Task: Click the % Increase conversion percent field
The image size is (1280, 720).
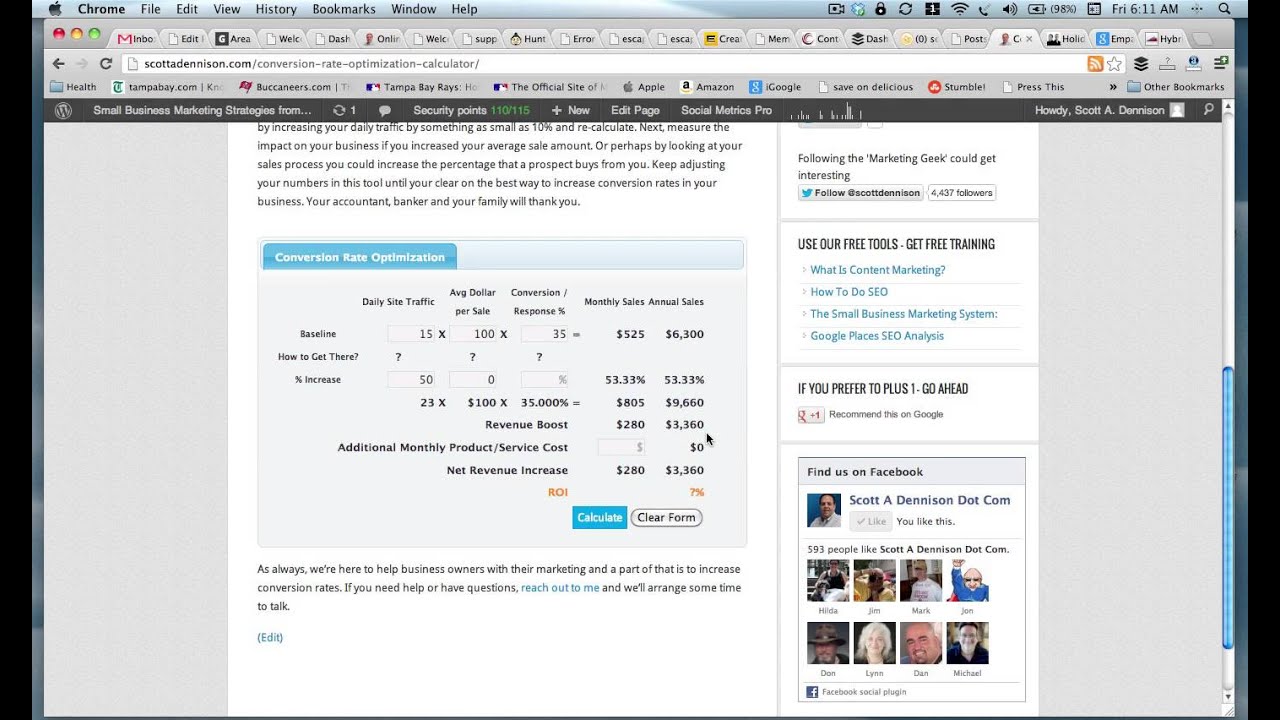Action: pyautogui.click(x=545, y=380)
